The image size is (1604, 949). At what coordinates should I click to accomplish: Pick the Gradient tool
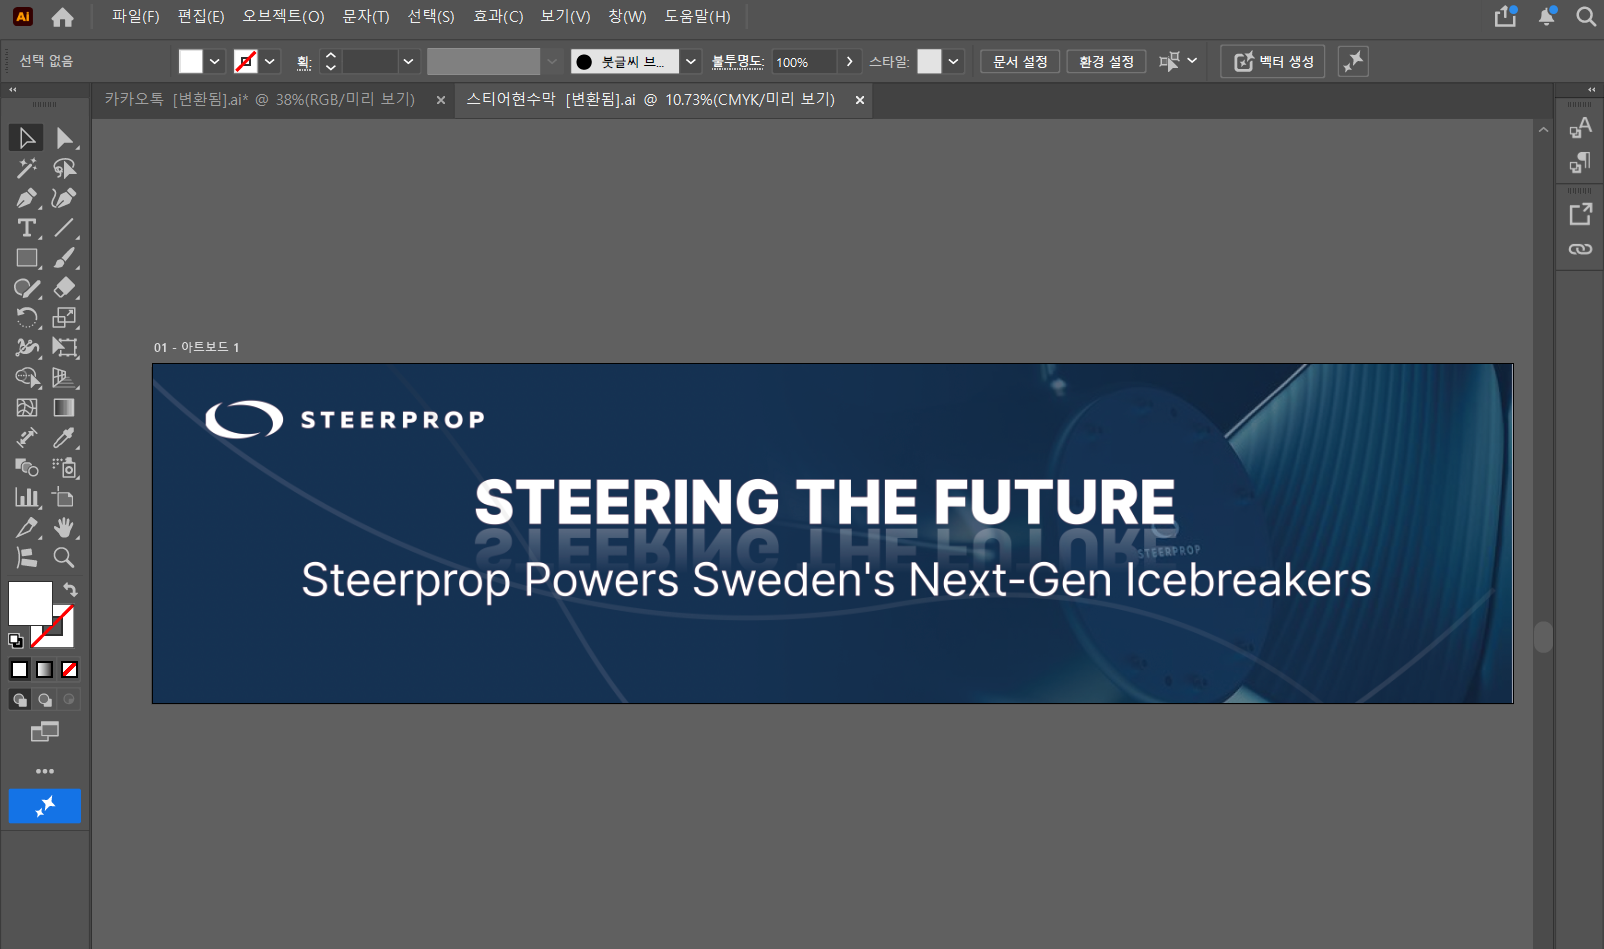pos(64,408)
